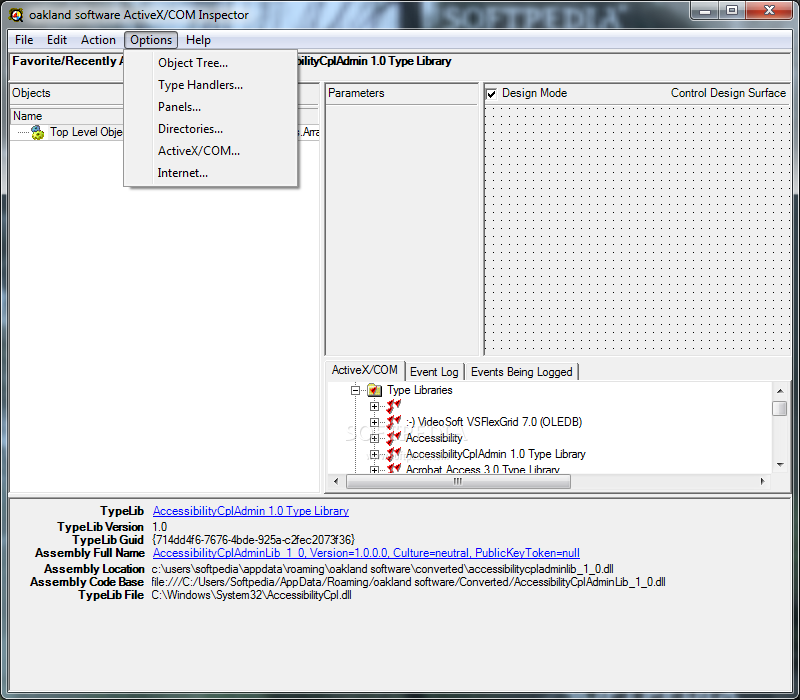Open AccessibilityCplAdmin 1.0 Type Library link

point(251,511)
